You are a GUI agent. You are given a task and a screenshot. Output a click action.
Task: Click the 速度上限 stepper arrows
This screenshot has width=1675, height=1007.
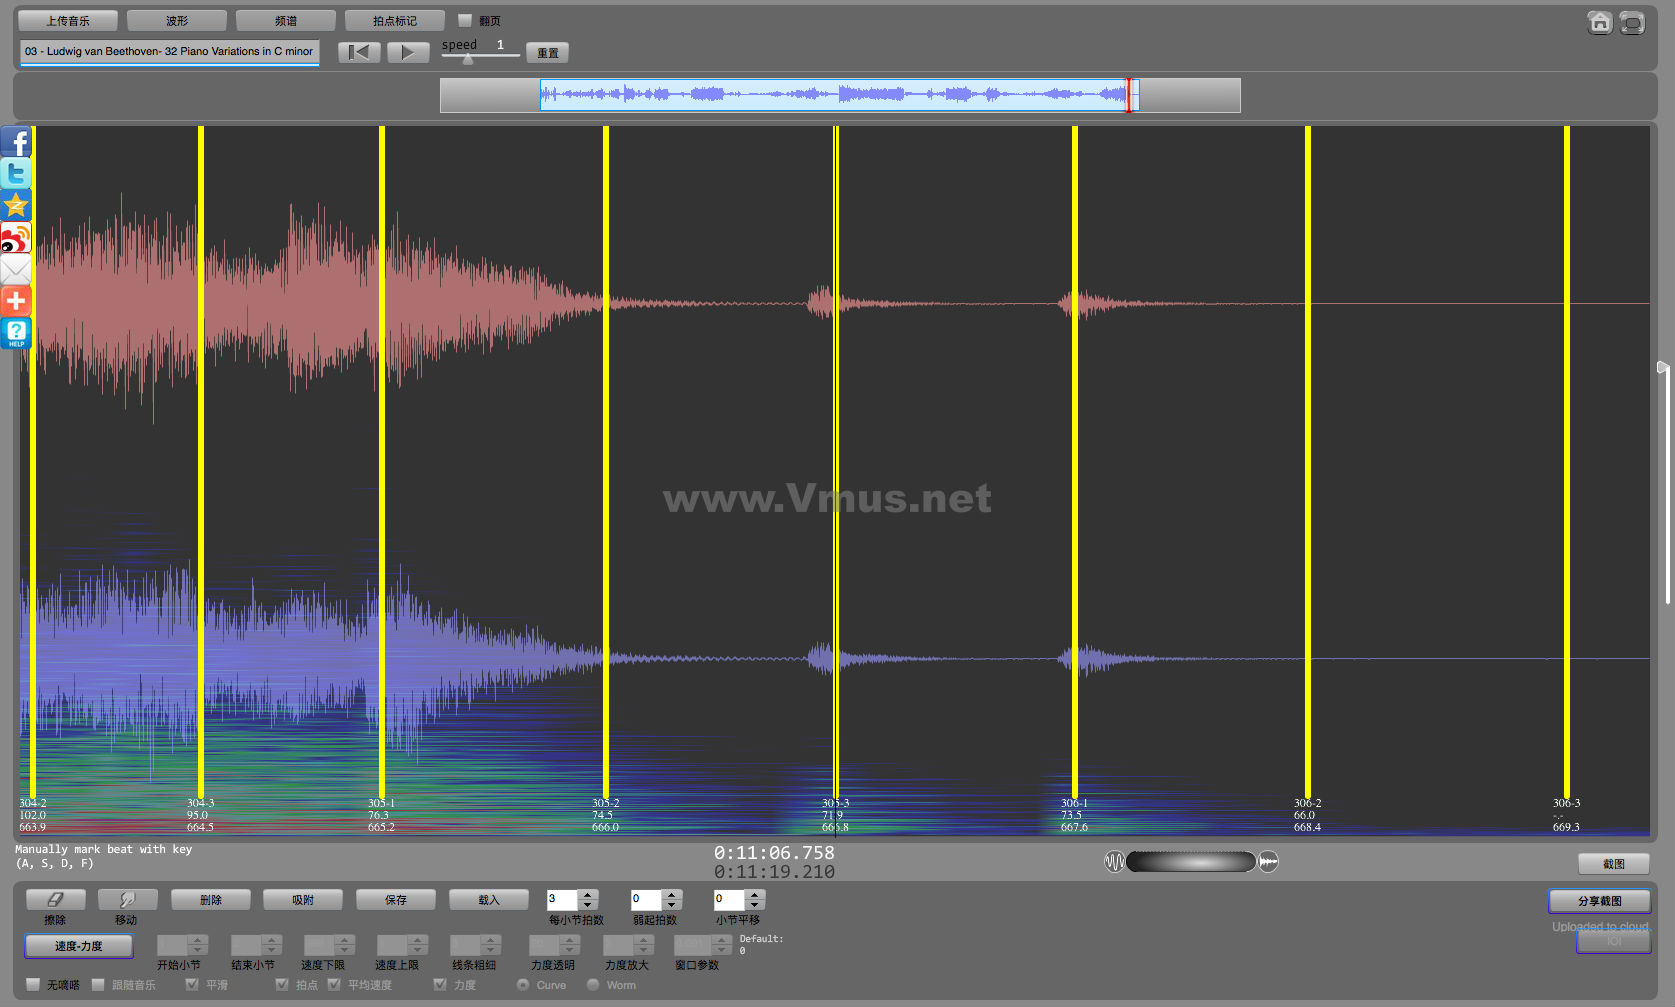coord(418,945)
